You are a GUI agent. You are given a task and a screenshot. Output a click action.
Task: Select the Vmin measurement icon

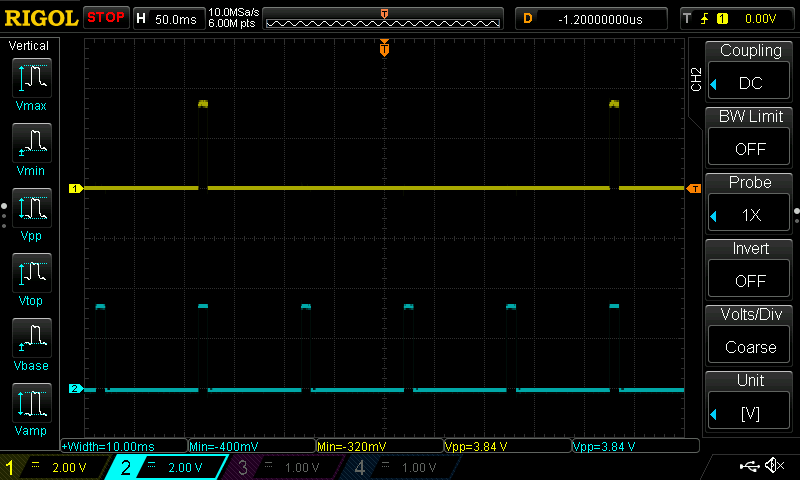tap(32, 142)
